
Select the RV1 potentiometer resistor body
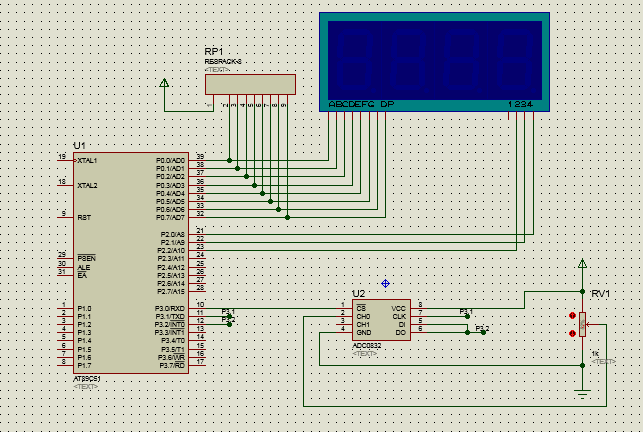coord(582,325)
